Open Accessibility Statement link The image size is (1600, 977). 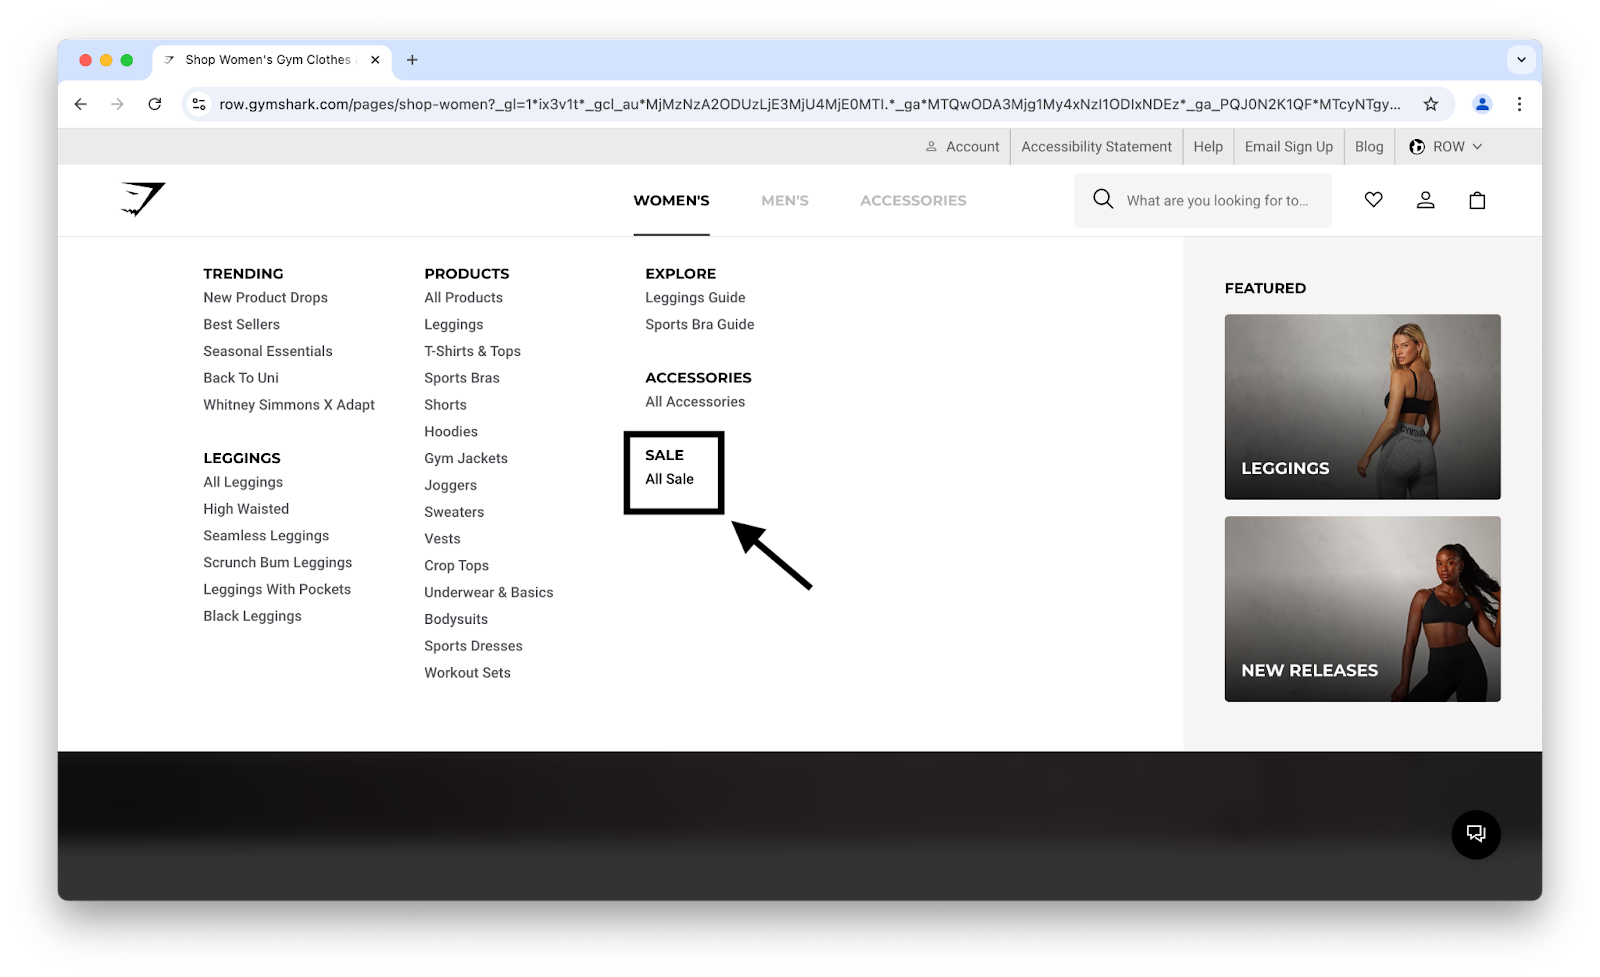pyautogui.click(x=1096, y=146)
